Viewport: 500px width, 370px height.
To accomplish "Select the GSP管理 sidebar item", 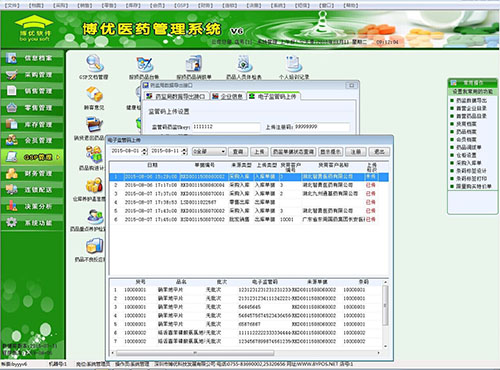I will [32, 157].
